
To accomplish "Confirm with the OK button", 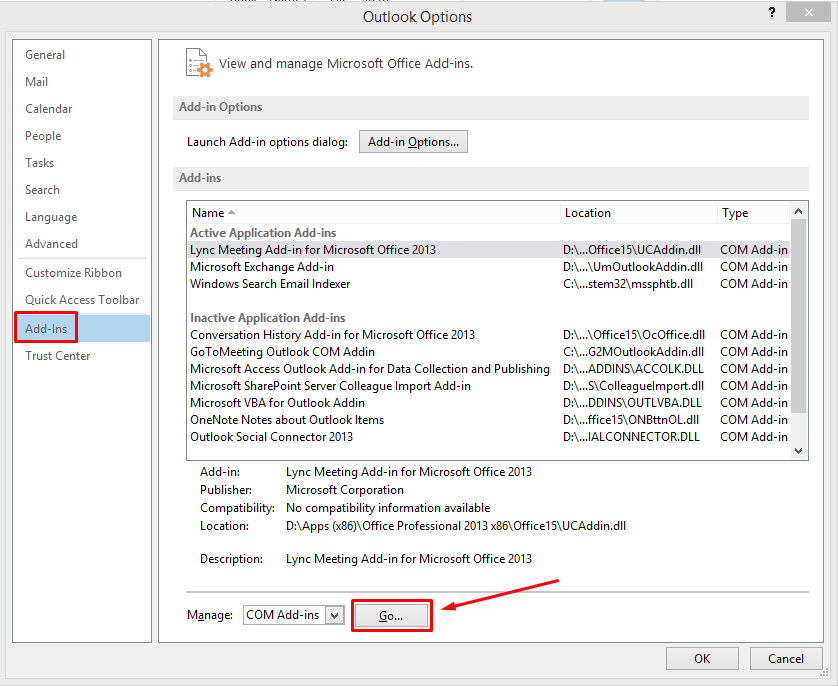I will (x=702, y=659).
